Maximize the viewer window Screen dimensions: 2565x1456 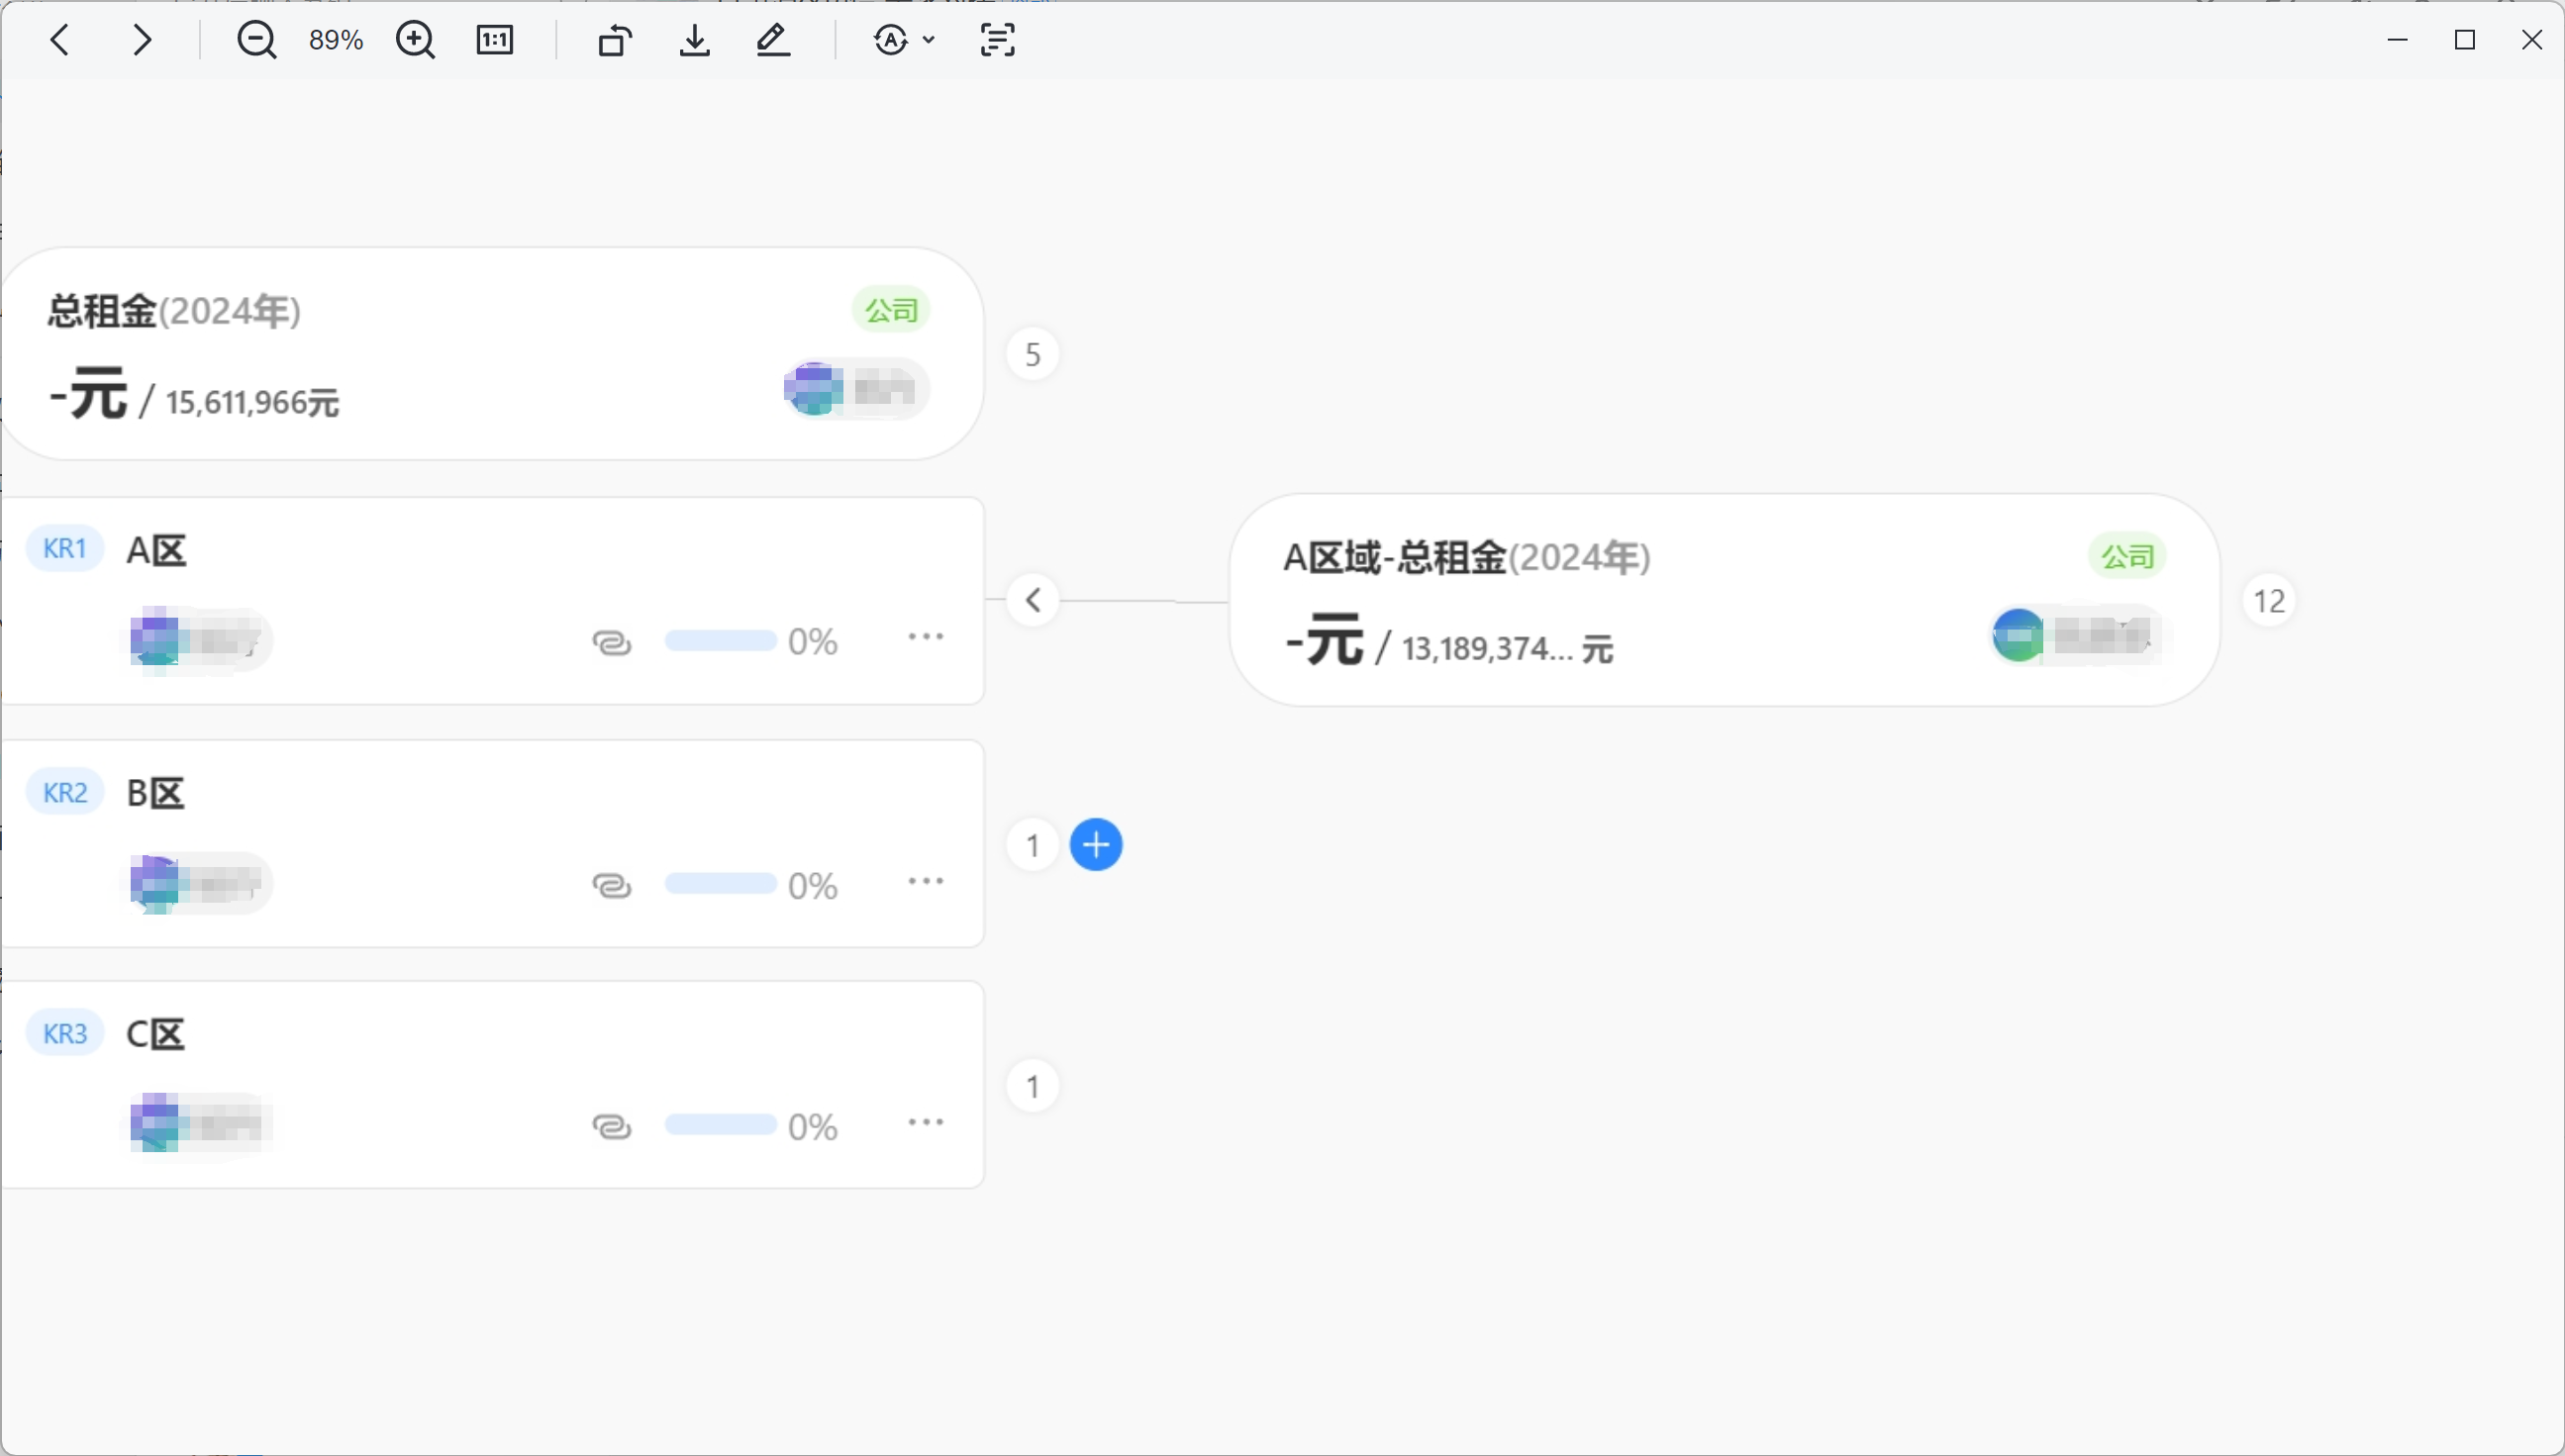pos(2465,40)
